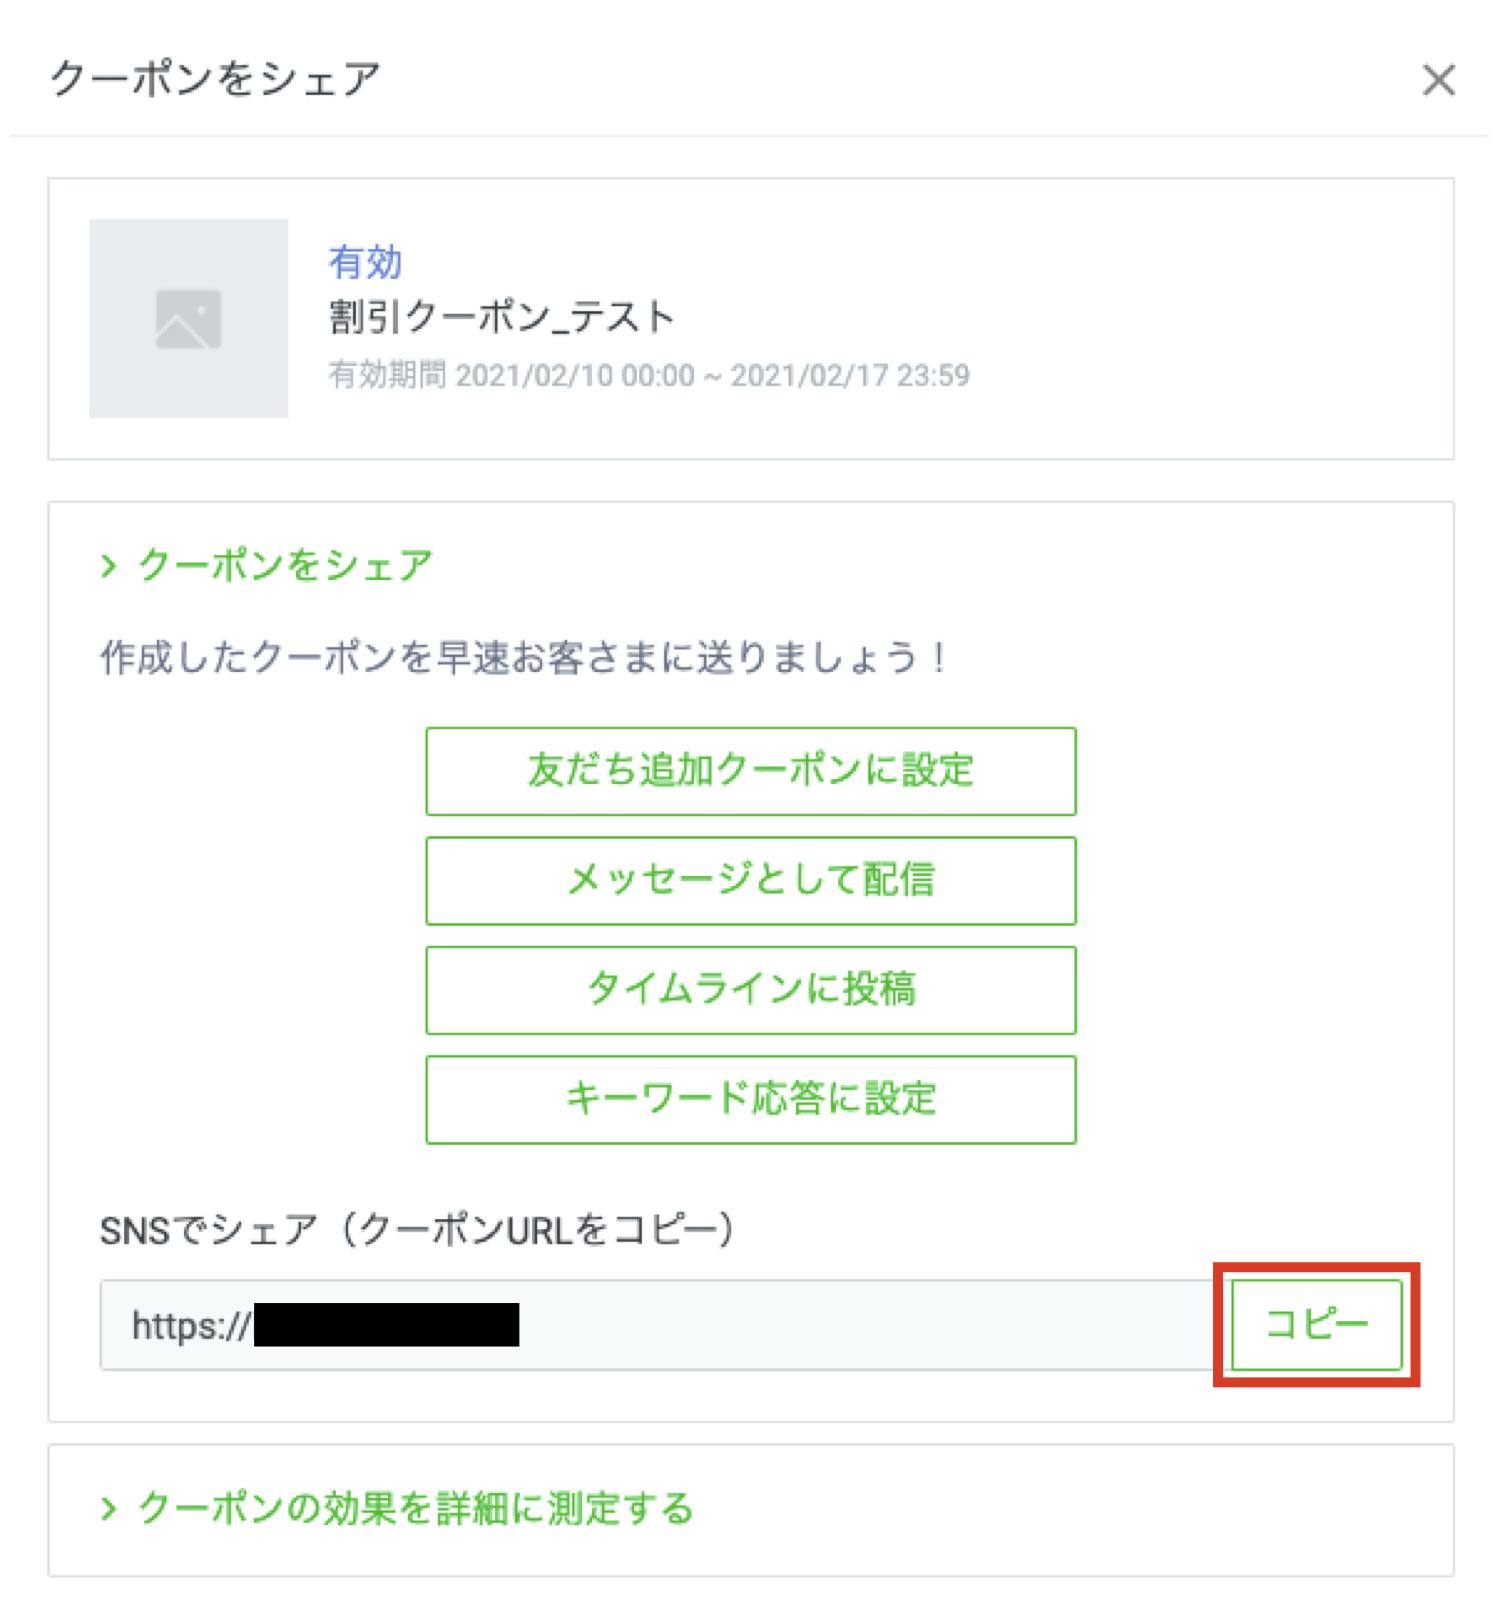
Task: Click the blue 有効 status label
Action: tap(365, 262)
